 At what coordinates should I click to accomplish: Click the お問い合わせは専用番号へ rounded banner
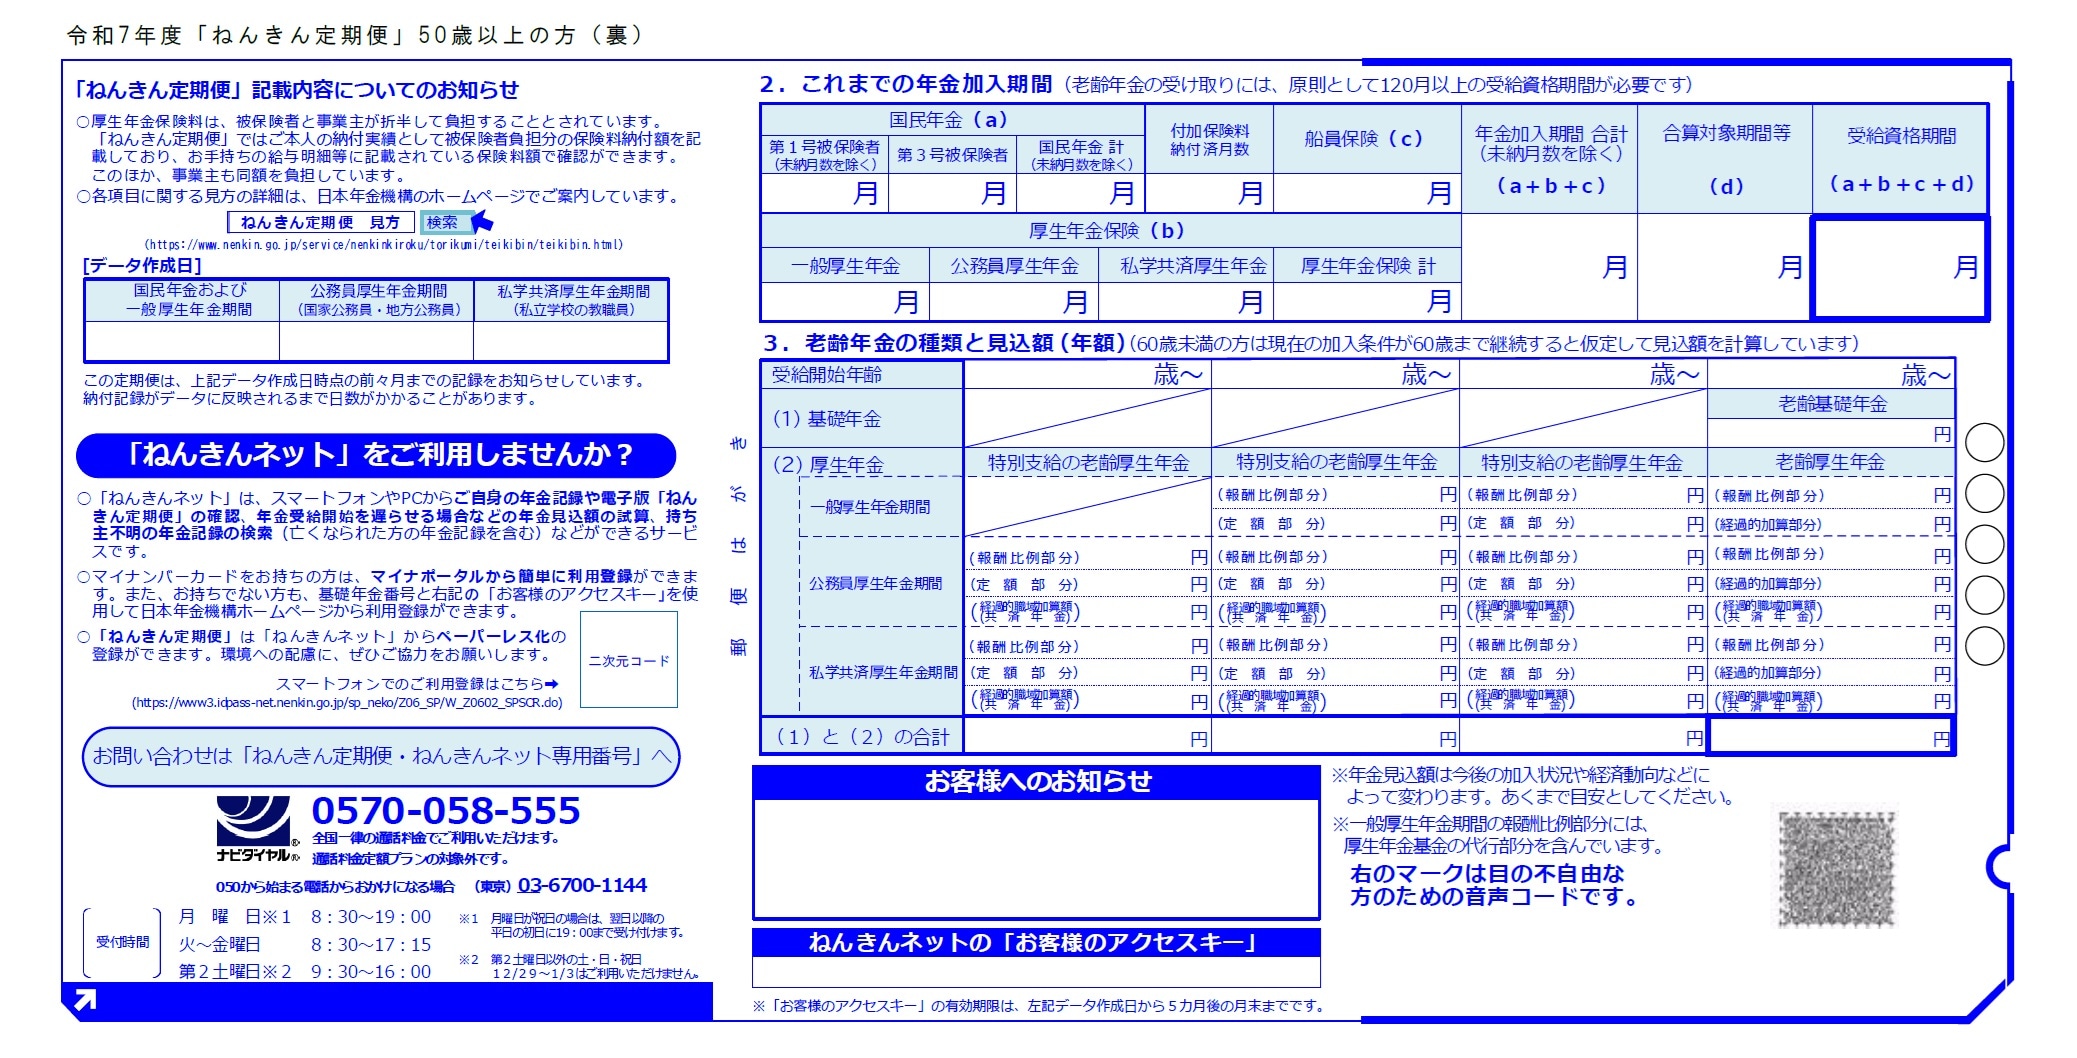pos(380,756)
